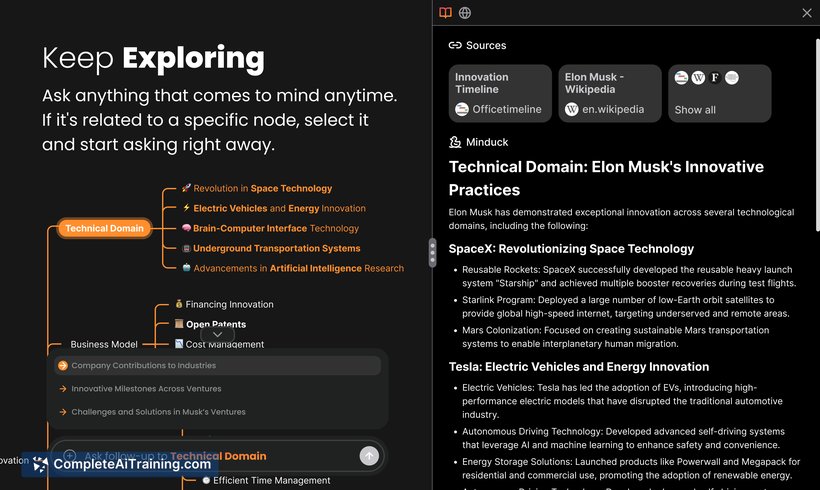Open the Elon Musk - Wikipedia source card
Viewport: 820px width, 490px height.
coord(610,94)
